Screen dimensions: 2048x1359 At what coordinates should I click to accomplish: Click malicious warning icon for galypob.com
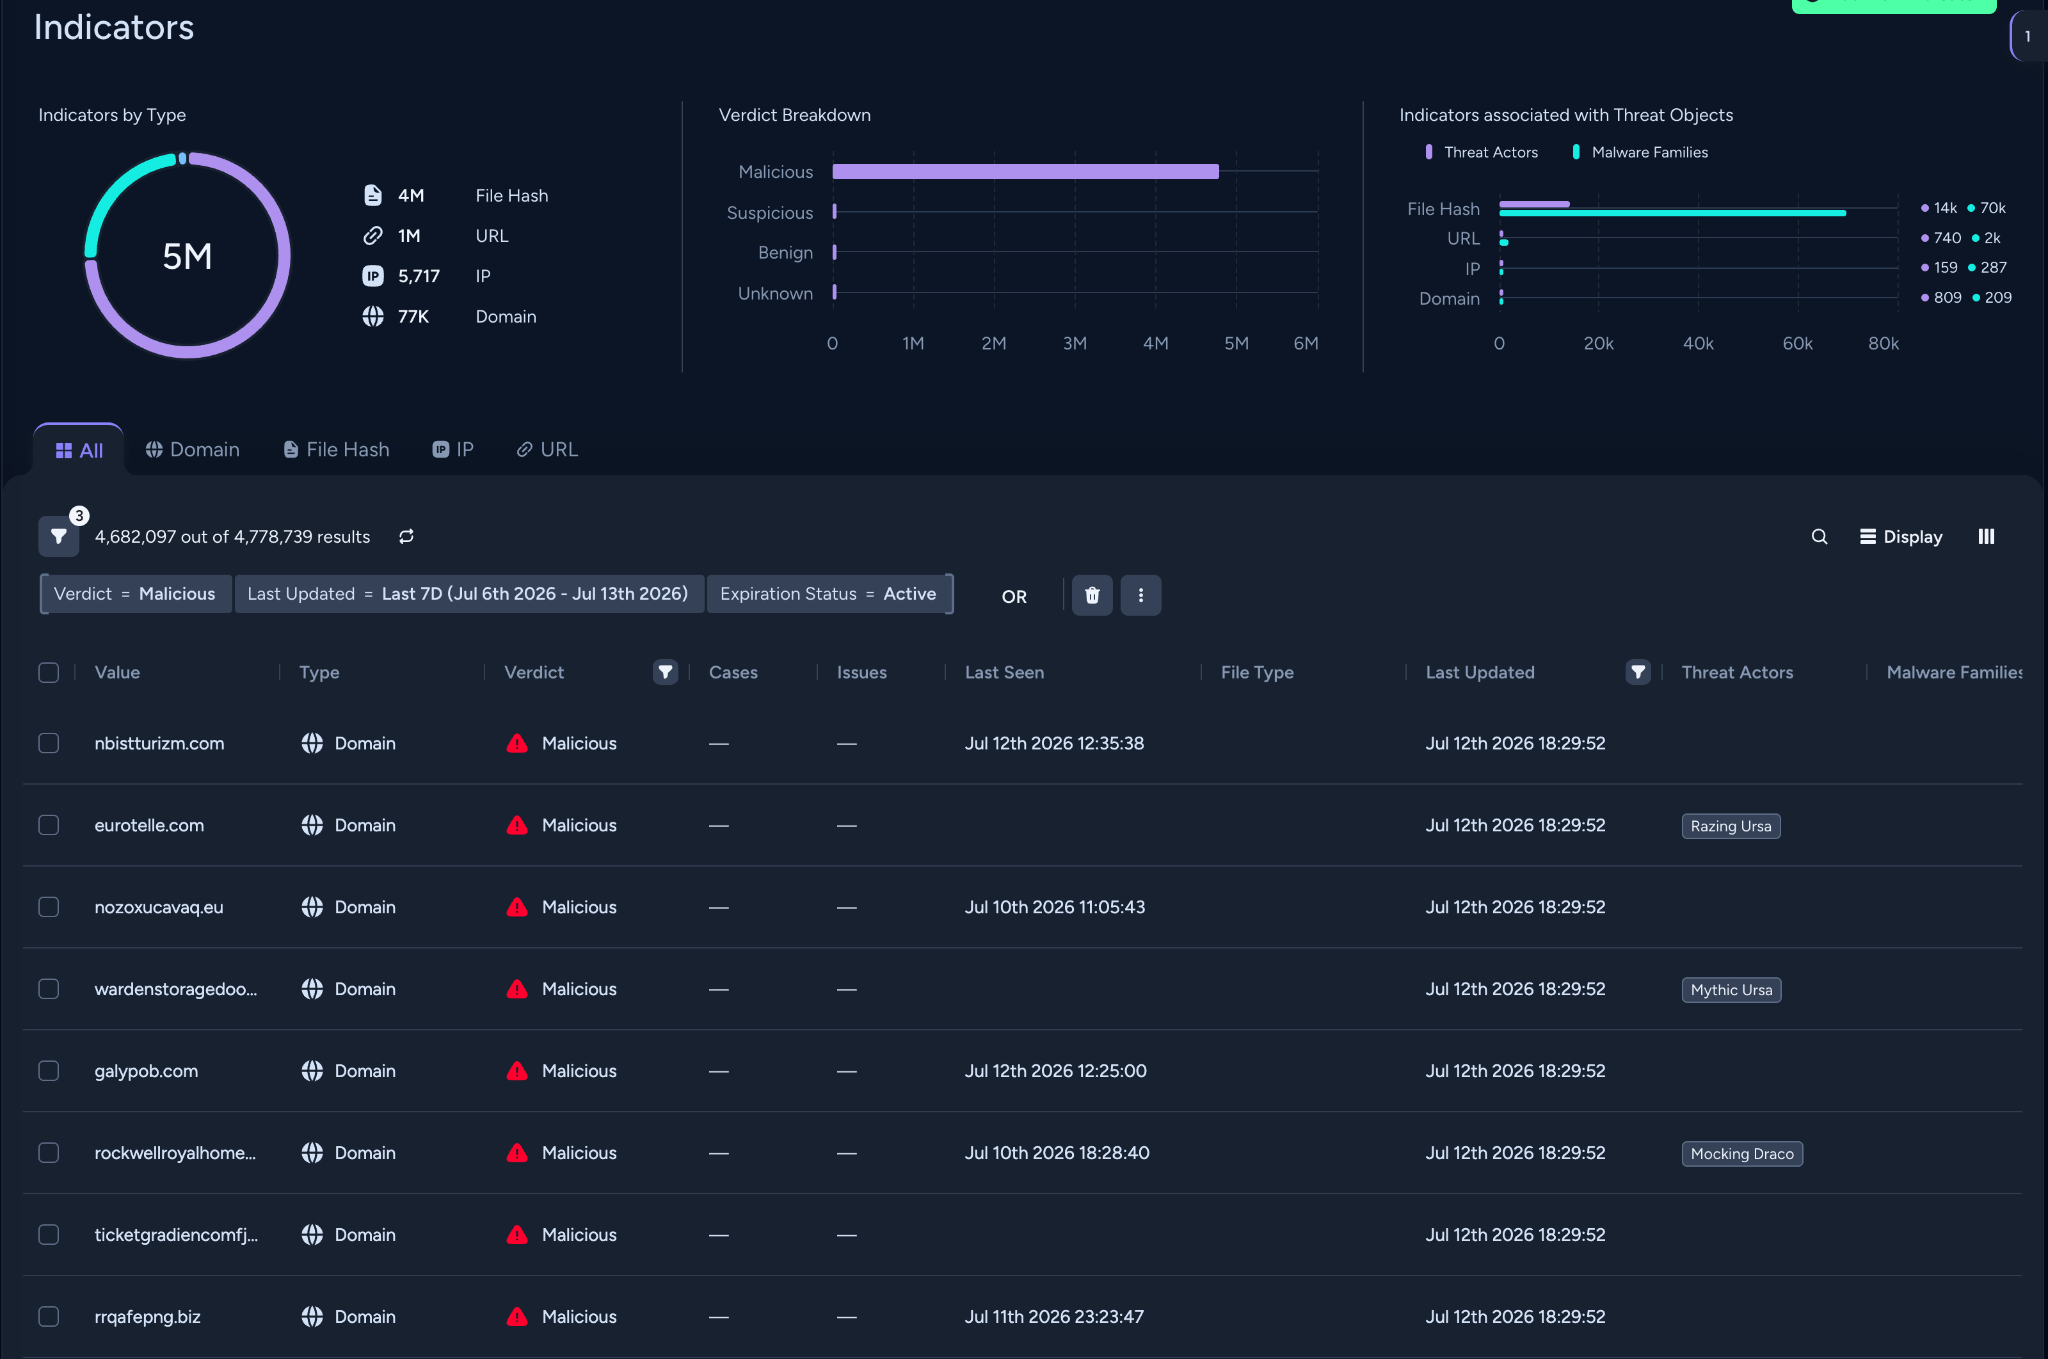[517, 1071]
